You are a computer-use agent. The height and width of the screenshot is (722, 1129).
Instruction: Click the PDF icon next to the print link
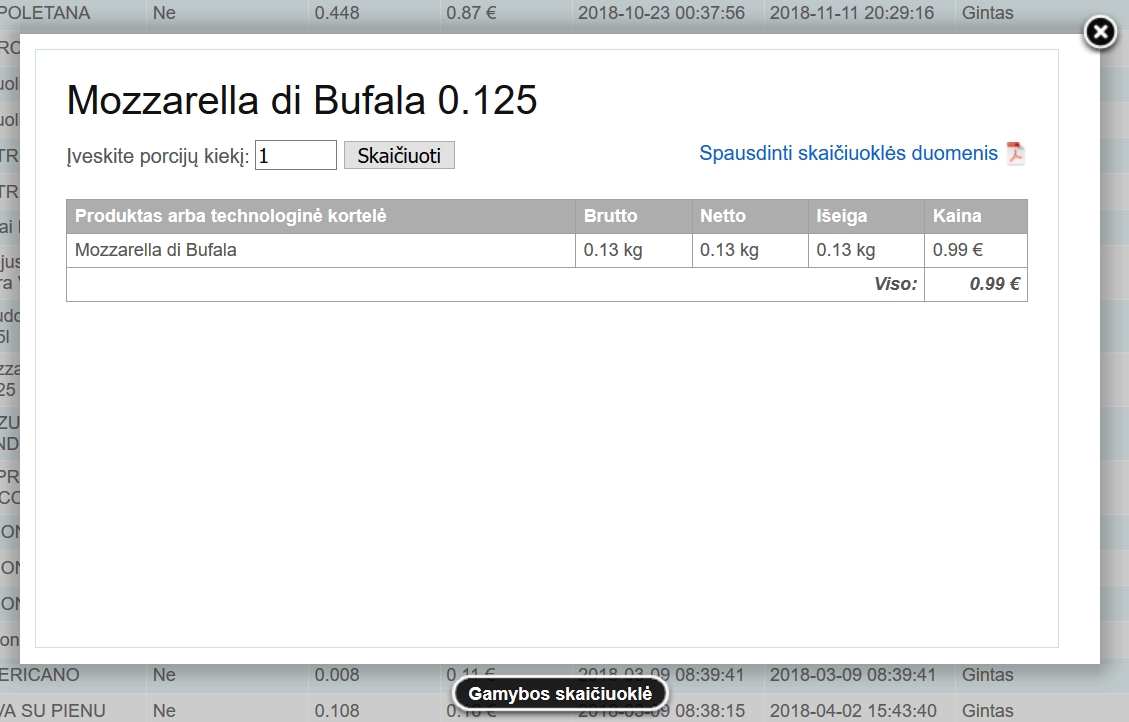pos(1015,153)
